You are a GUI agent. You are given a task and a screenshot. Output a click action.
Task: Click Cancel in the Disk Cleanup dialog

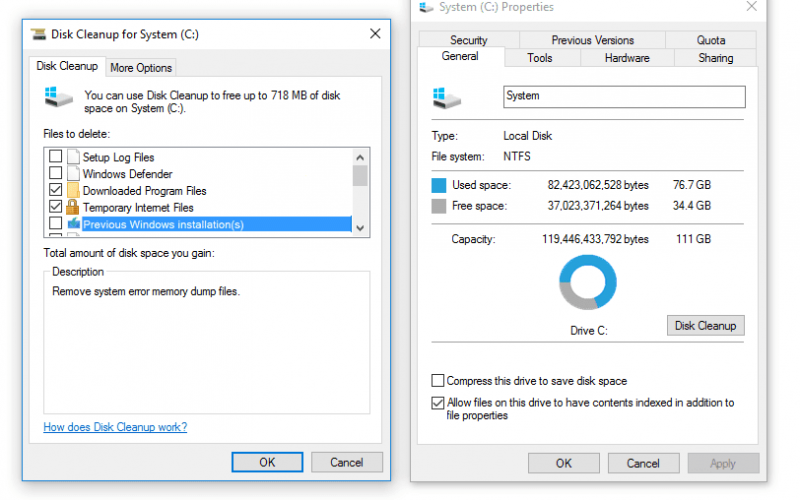coord(347,462)
